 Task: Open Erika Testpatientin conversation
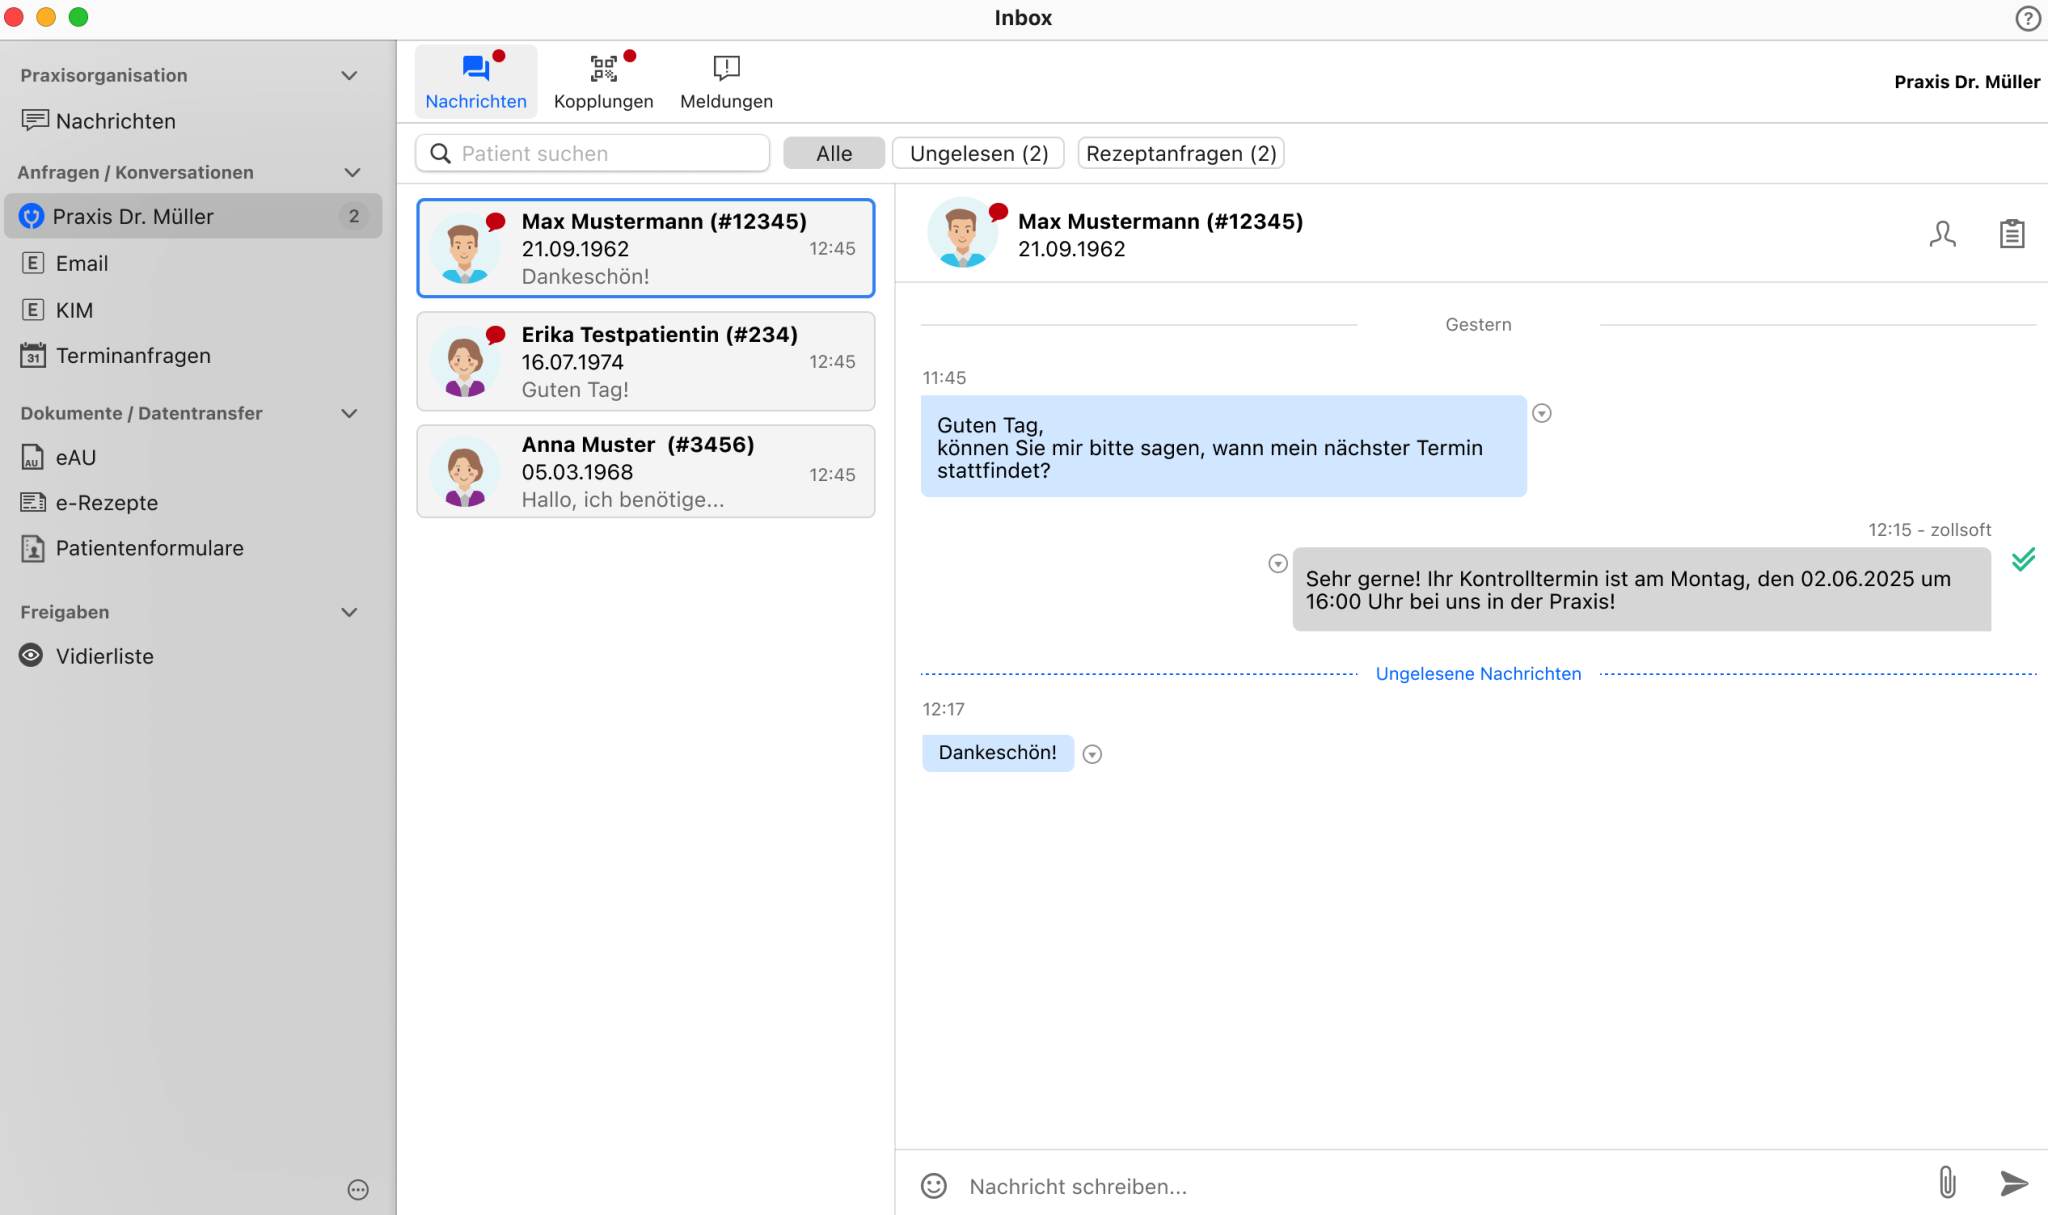pyautogui.click(x=646, y=361)
